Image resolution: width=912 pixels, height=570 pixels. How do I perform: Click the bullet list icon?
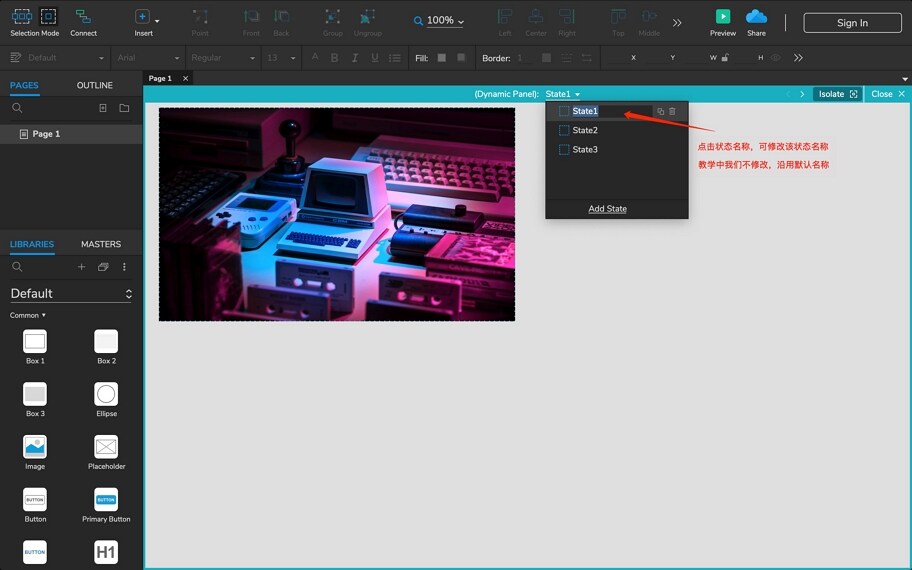(395, 58)
